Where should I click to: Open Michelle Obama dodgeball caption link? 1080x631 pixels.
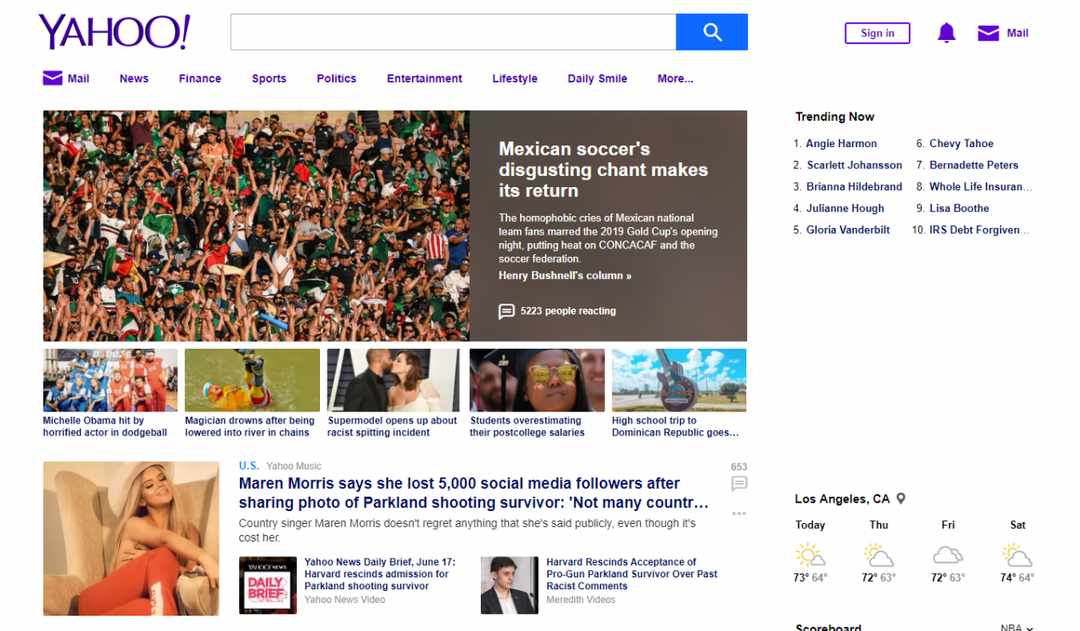click(x=105, y=426)
